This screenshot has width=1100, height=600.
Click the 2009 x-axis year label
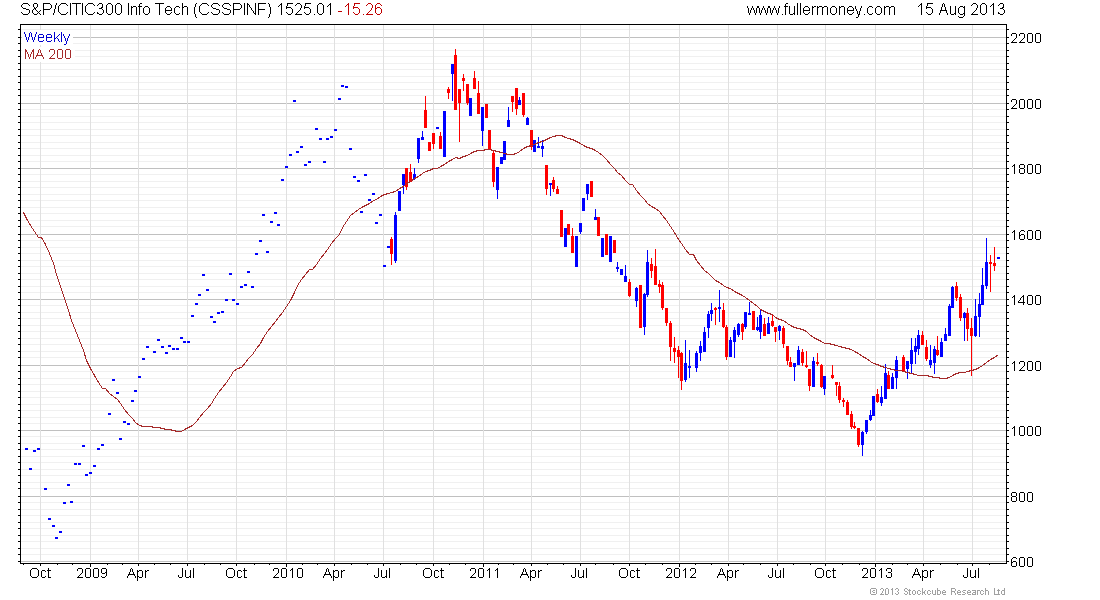point(92,573)
